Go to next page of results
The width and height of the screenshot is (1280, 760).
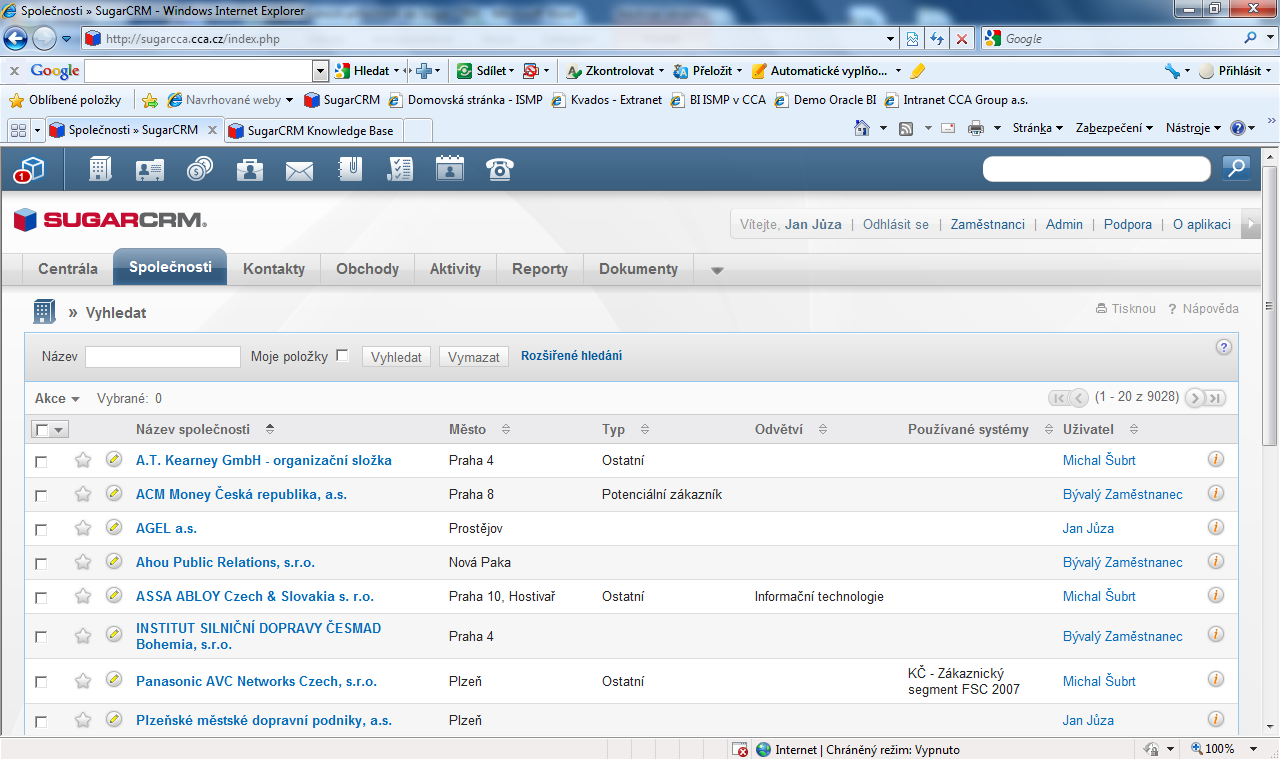(1194, 398)
